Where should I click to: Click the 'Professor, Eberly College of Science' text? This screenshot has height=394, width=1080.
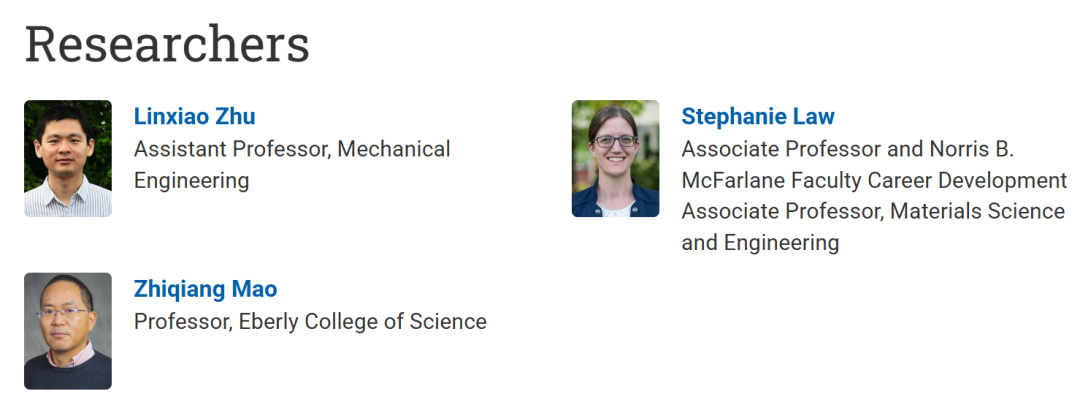pos(310,321)
